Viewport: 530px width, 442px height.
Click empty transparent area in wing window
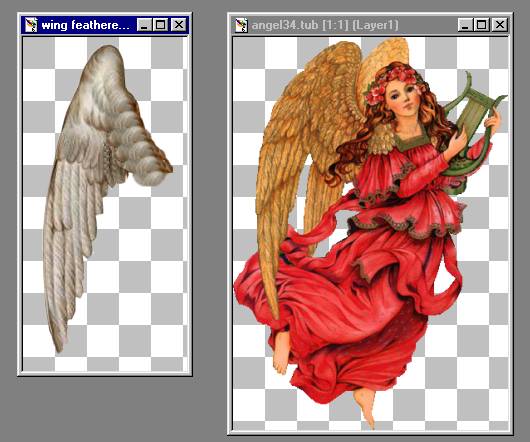(142, 270)
